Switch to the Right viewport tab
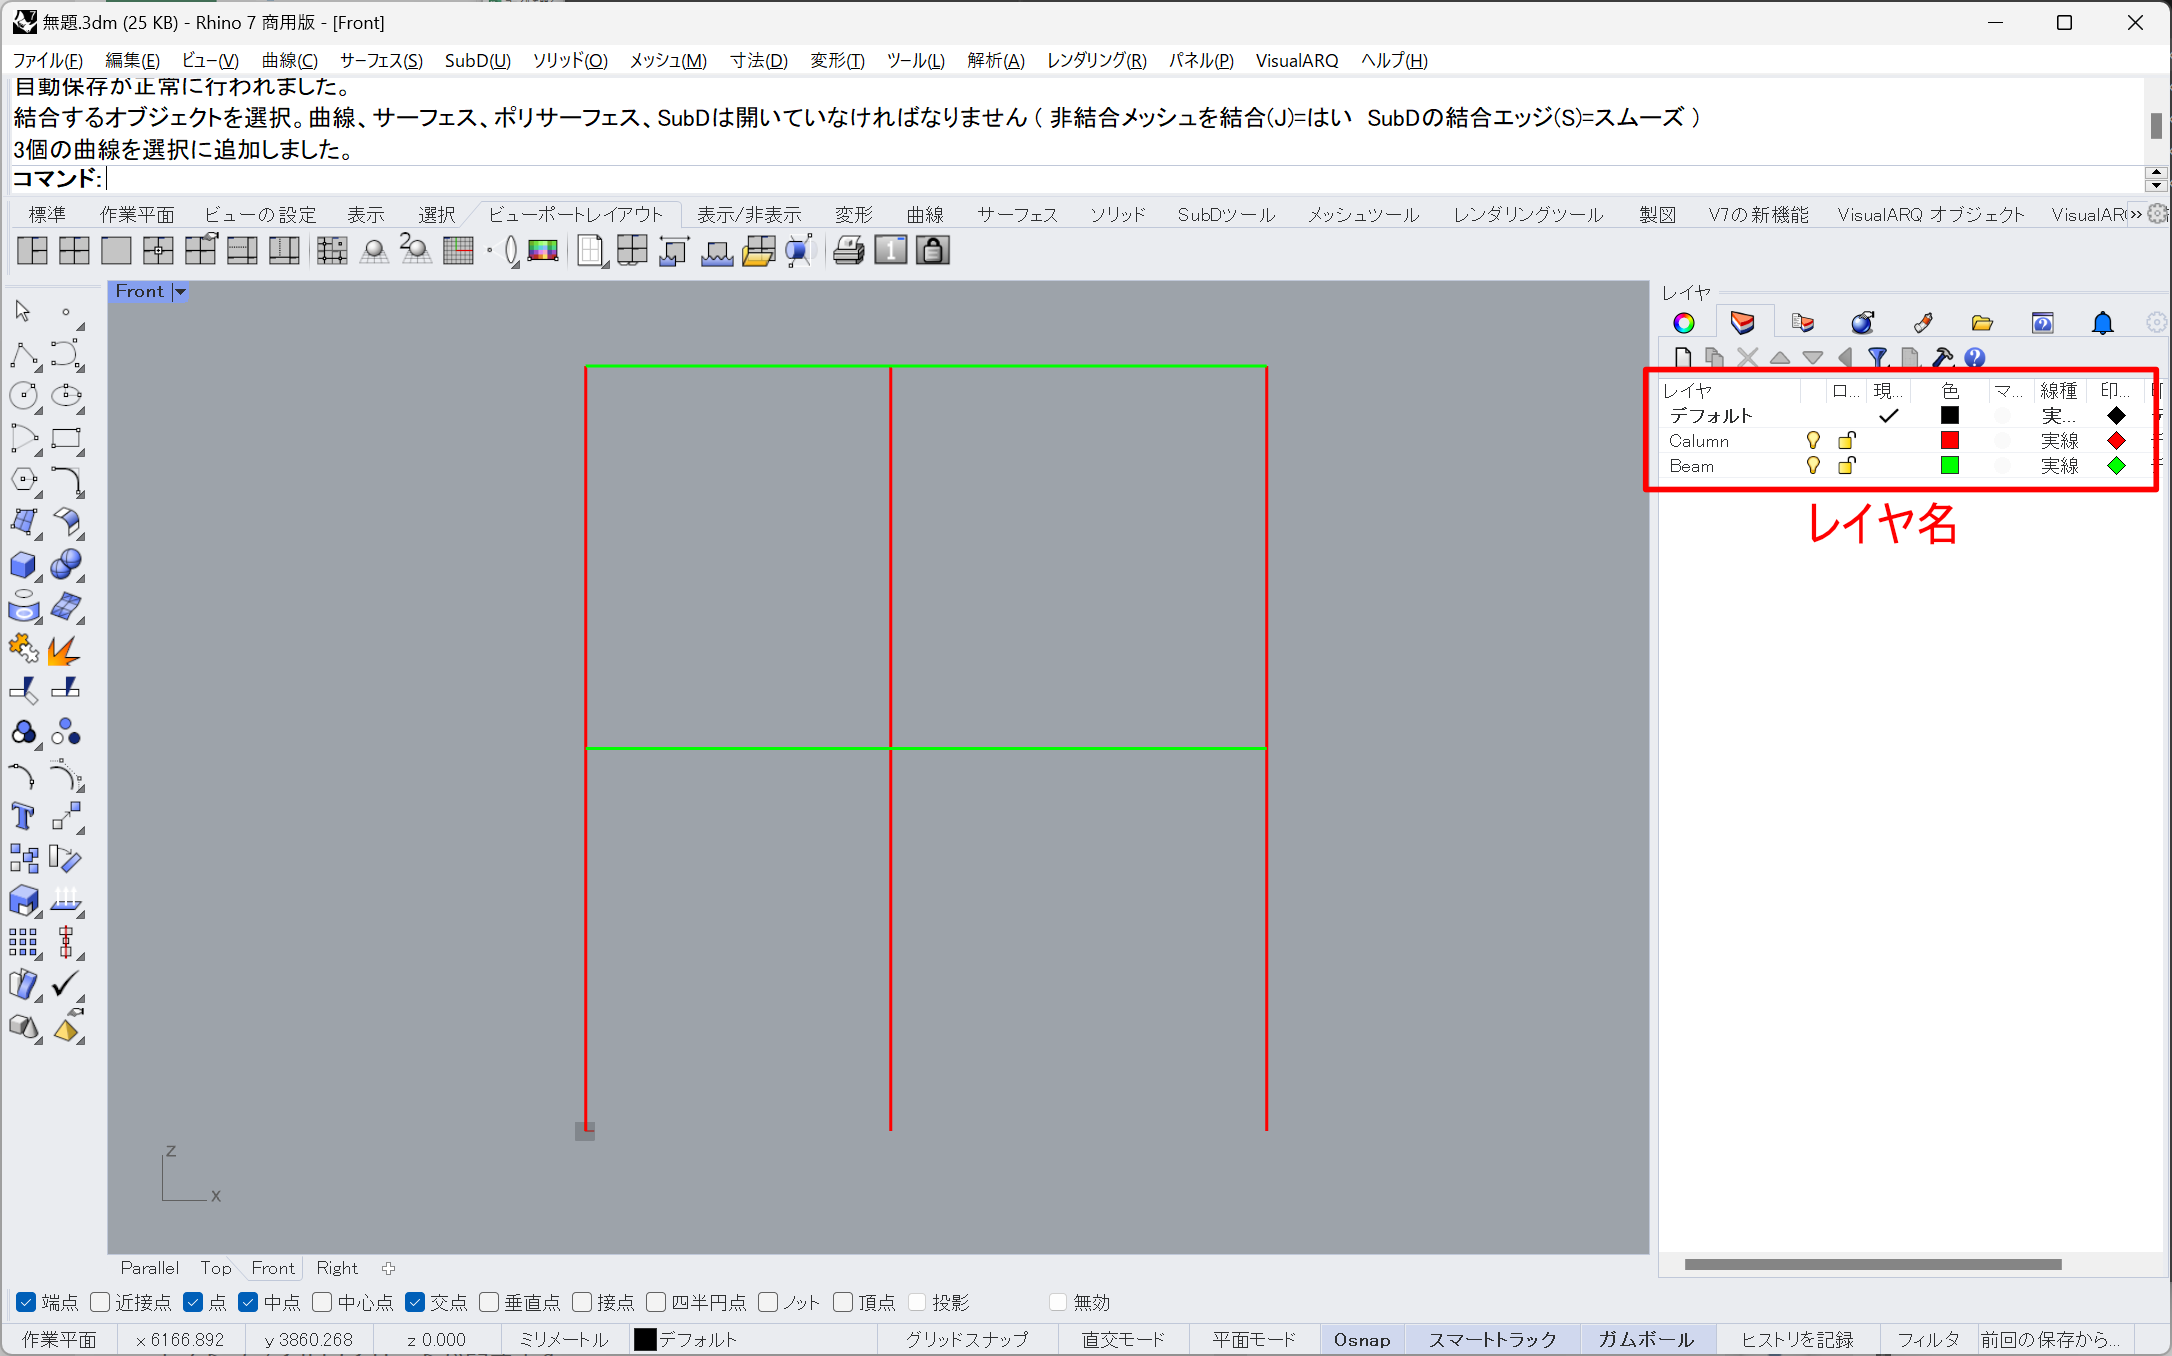 pos(337,1268)
